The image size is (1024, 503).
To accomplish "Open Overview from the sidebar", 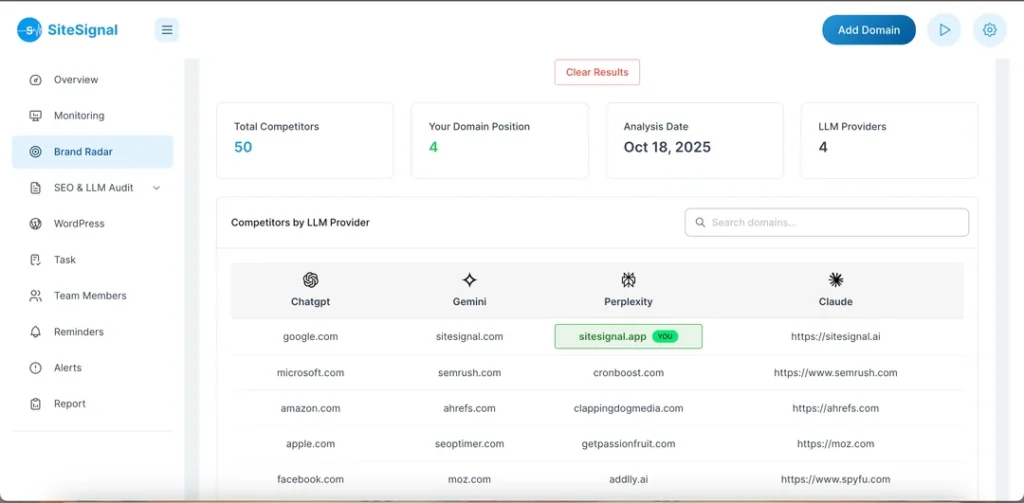I will 76,80.
